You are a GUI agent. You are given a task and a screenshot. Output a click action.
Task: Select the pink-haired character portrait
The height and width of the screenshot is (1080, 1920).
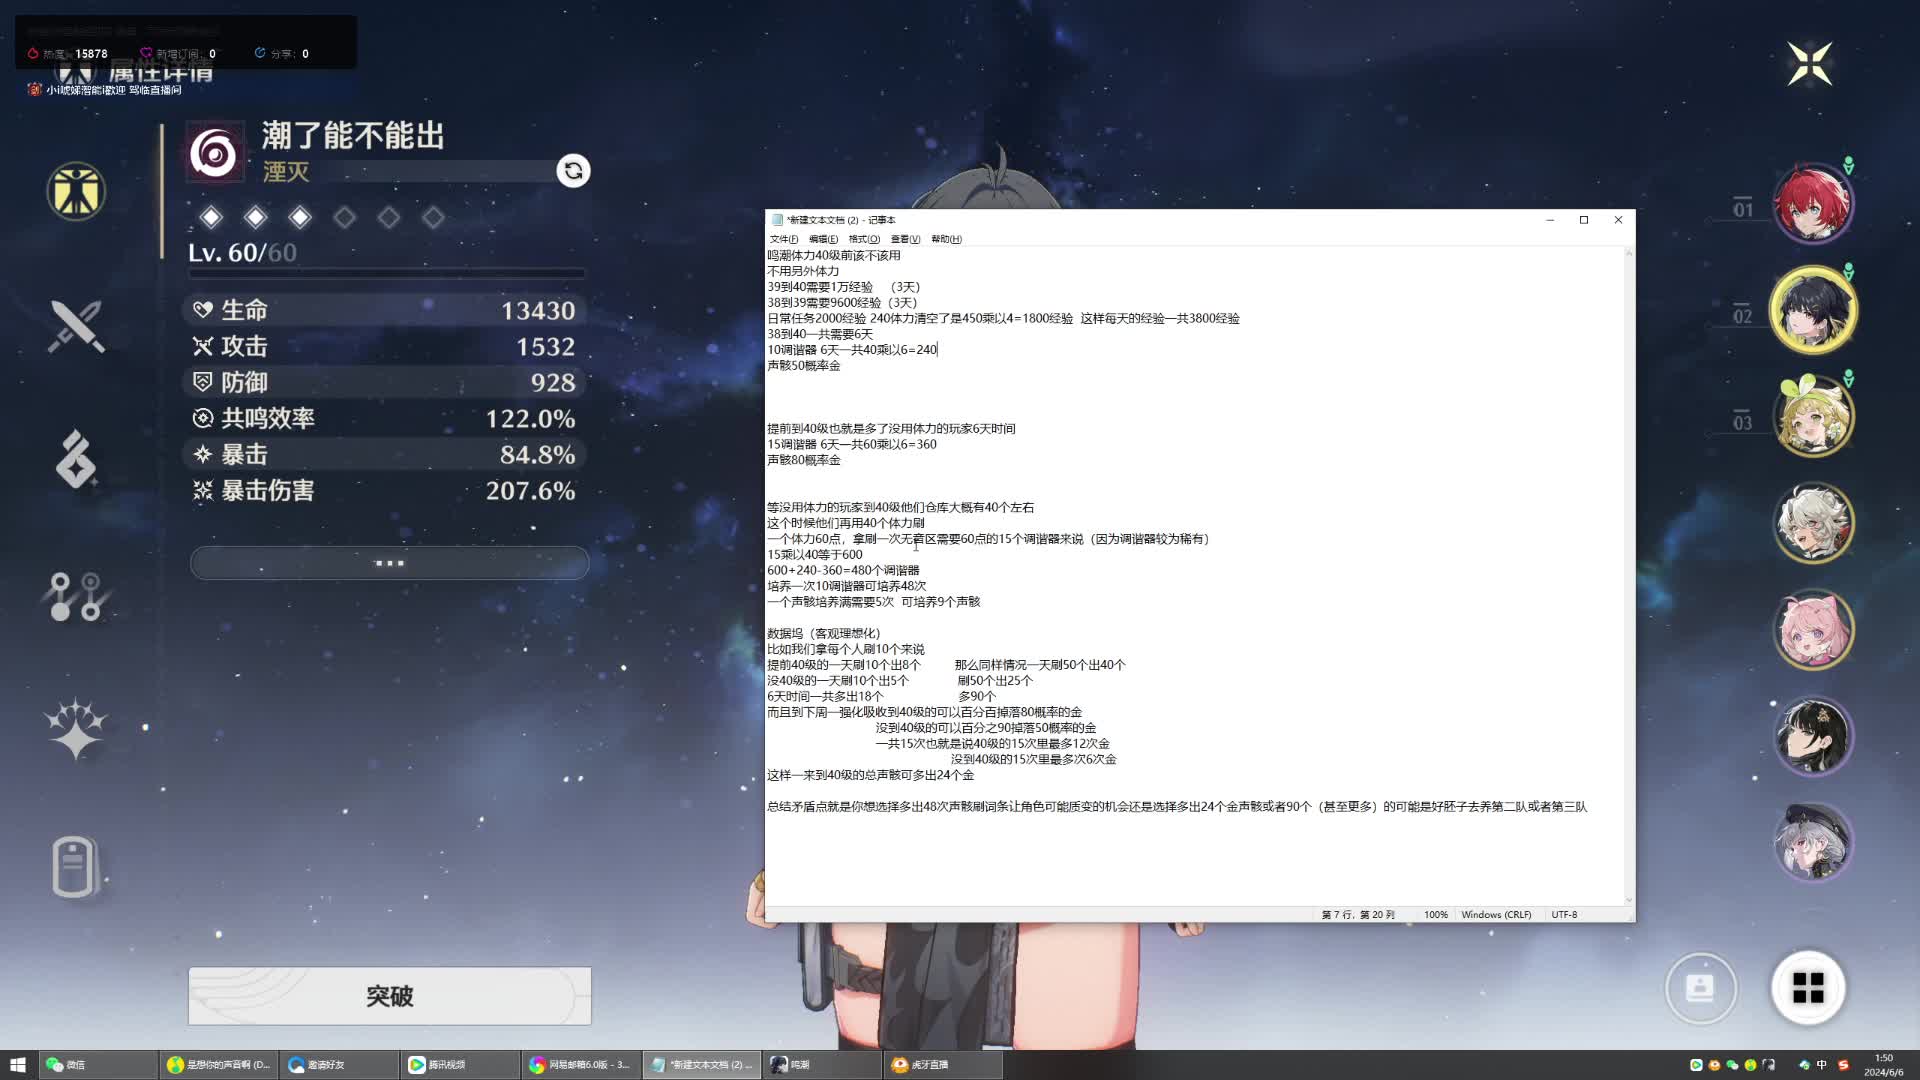1812,630
